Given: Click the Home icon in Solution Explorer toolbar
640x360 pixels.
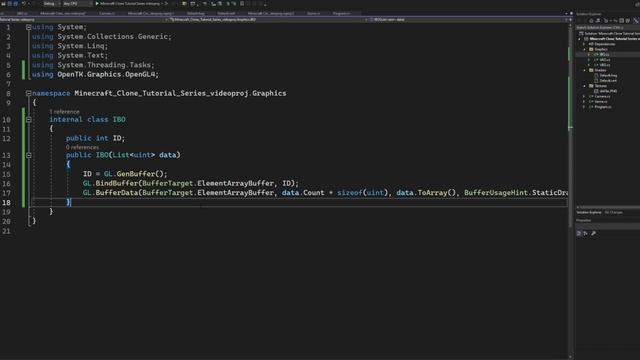Looking at the screenshot, I should tap(591, 20).
